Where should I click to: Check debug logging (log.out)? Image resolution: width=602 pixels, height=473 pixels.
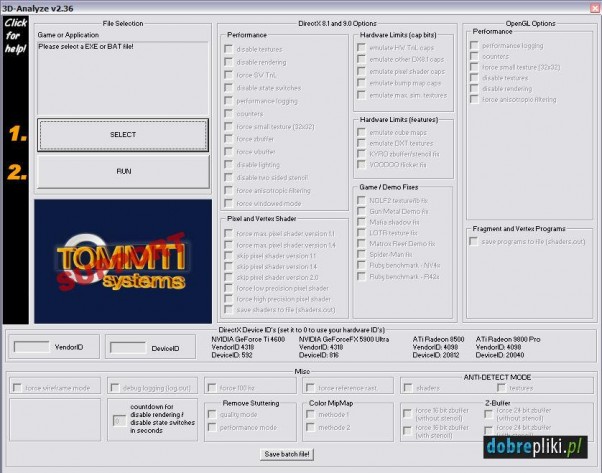[x=115, y=388]
